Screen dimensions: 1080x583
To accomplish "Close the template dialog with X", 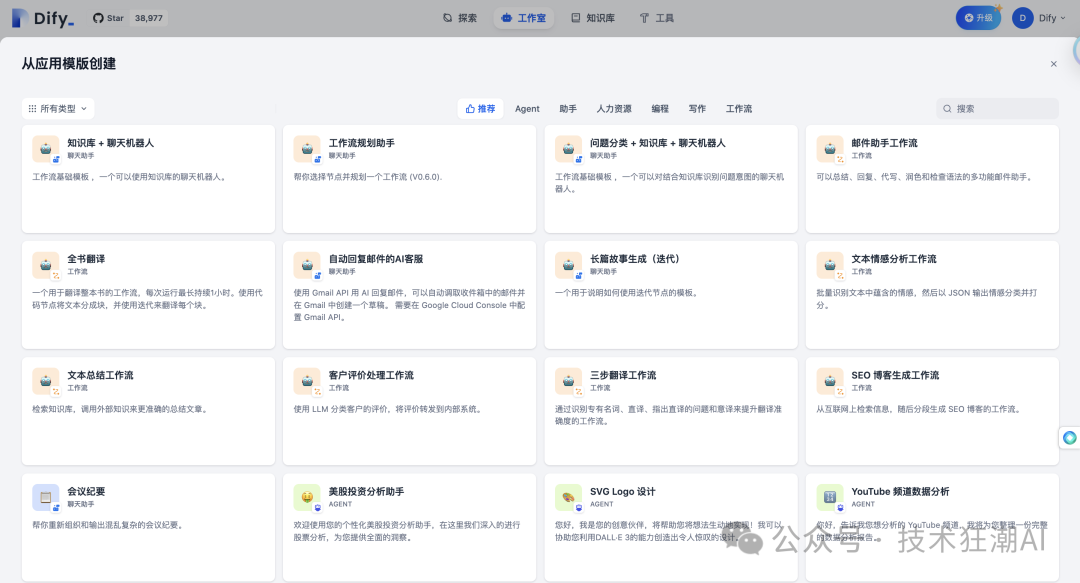I will [1053, 64].
